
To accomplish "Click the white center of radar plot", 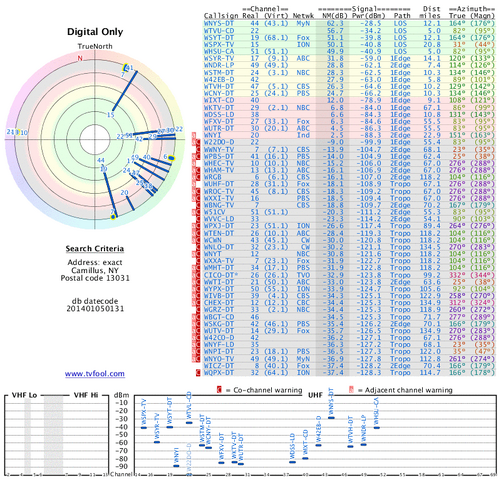I will 95,139.
